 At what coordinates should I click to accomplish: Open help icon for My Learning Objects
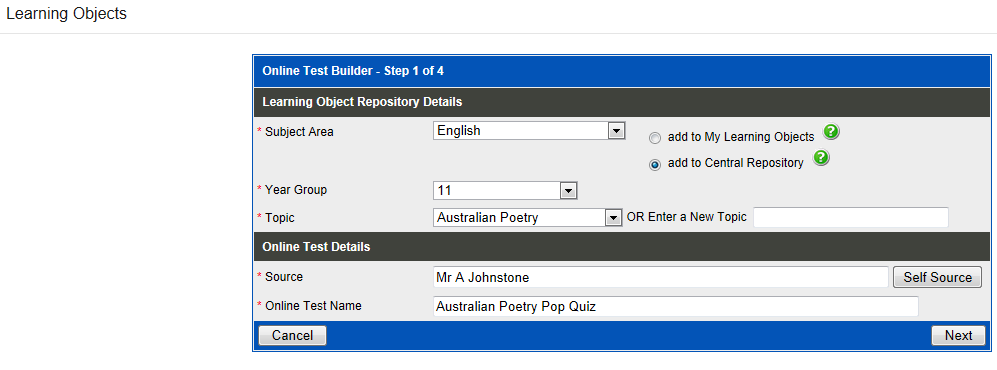pyautogui.click(x=831, y=132)
